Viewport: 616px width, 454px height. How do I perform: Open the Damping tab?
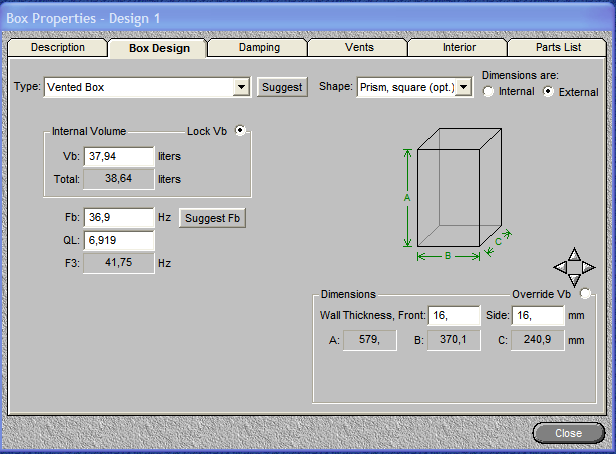259,48
